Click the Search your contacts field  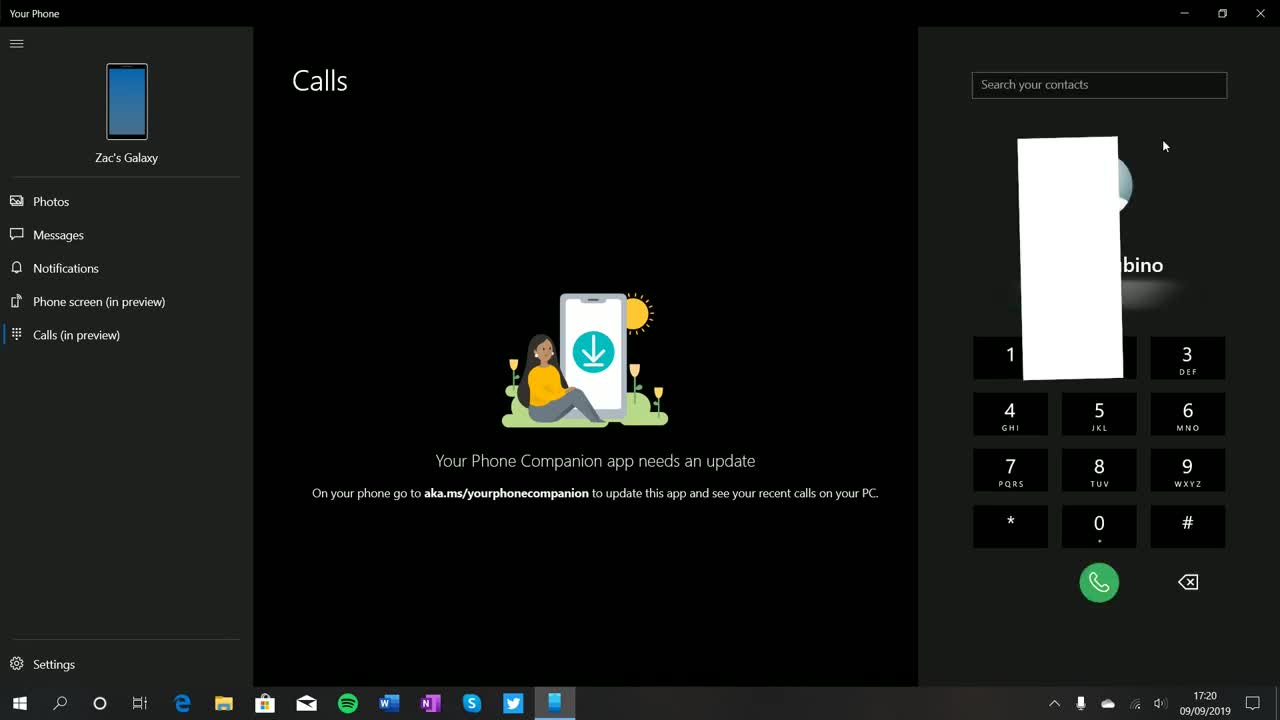coord(1099,85)
